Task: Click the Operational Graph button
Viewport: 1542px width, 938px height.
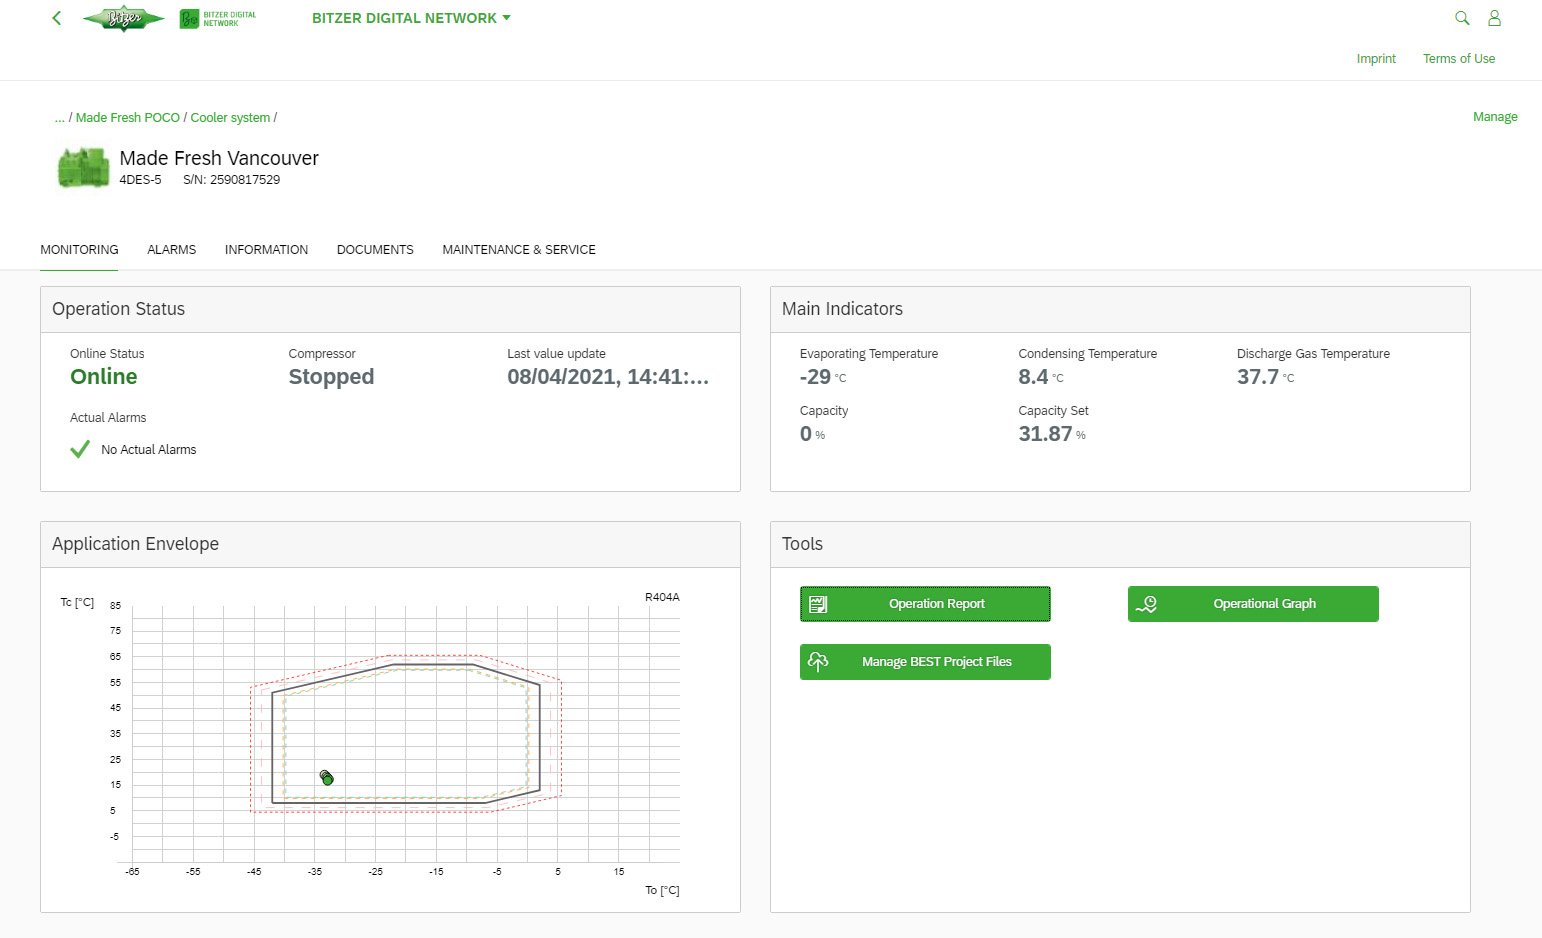Action: 1253,604
